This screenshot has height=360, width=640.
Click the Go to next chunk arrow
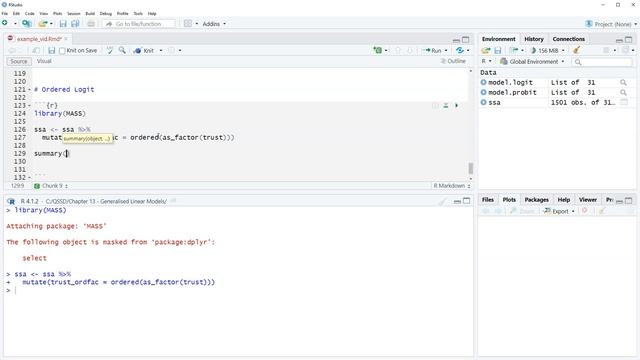pos(410,50)
